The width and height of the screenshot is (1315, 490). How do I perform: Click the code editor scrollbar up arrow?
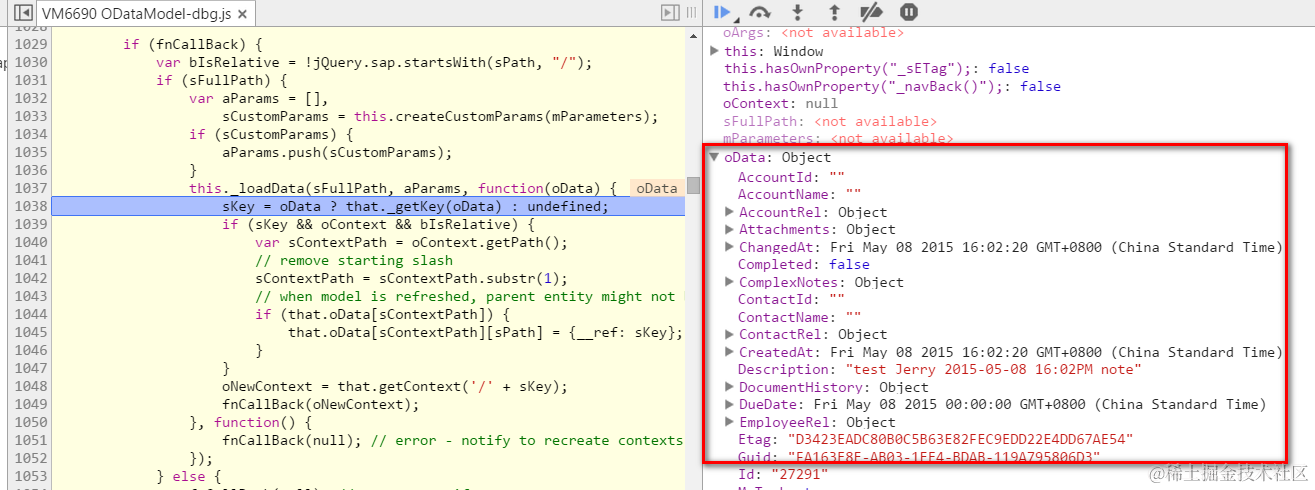click(x=693, y=35)
